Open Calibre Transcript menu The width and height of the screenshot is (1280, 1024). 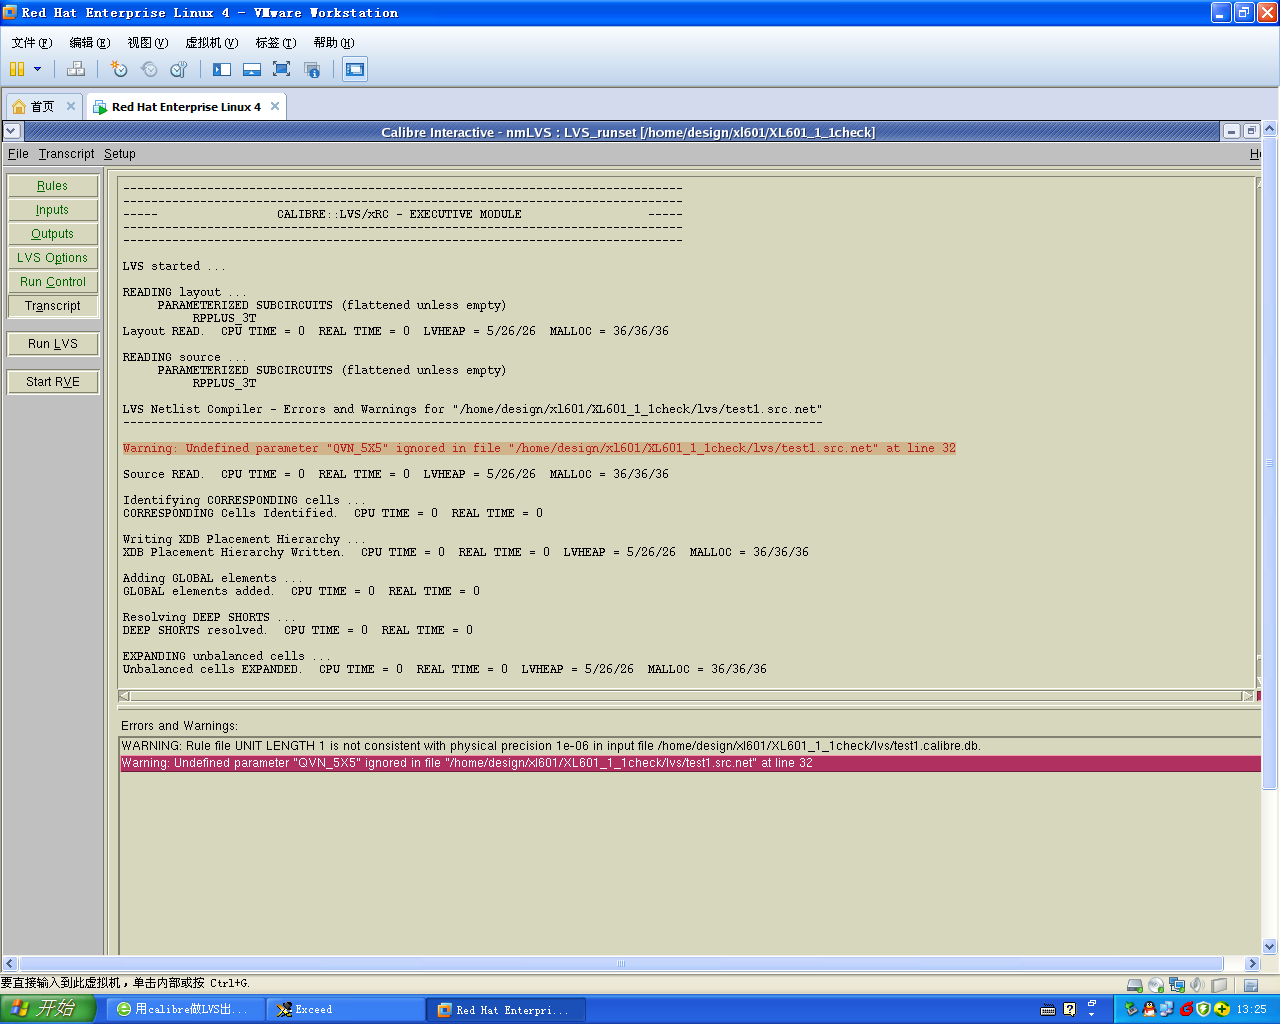[66, 154]
